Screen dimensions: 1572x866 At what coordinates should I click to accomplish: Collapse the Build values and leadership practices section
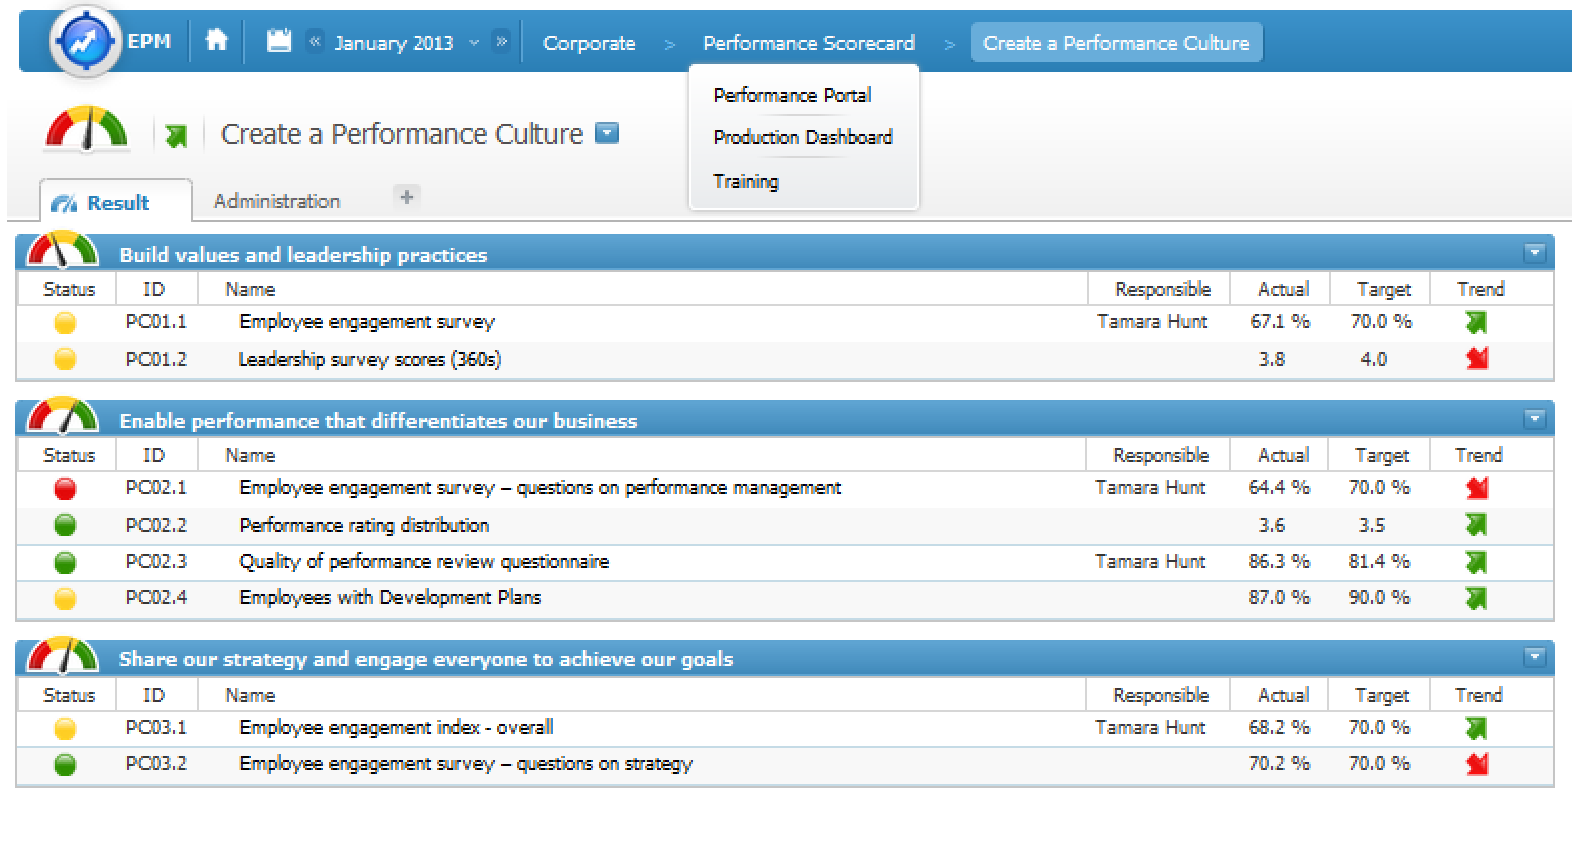pyautogui.click(x=1534, y=253)
